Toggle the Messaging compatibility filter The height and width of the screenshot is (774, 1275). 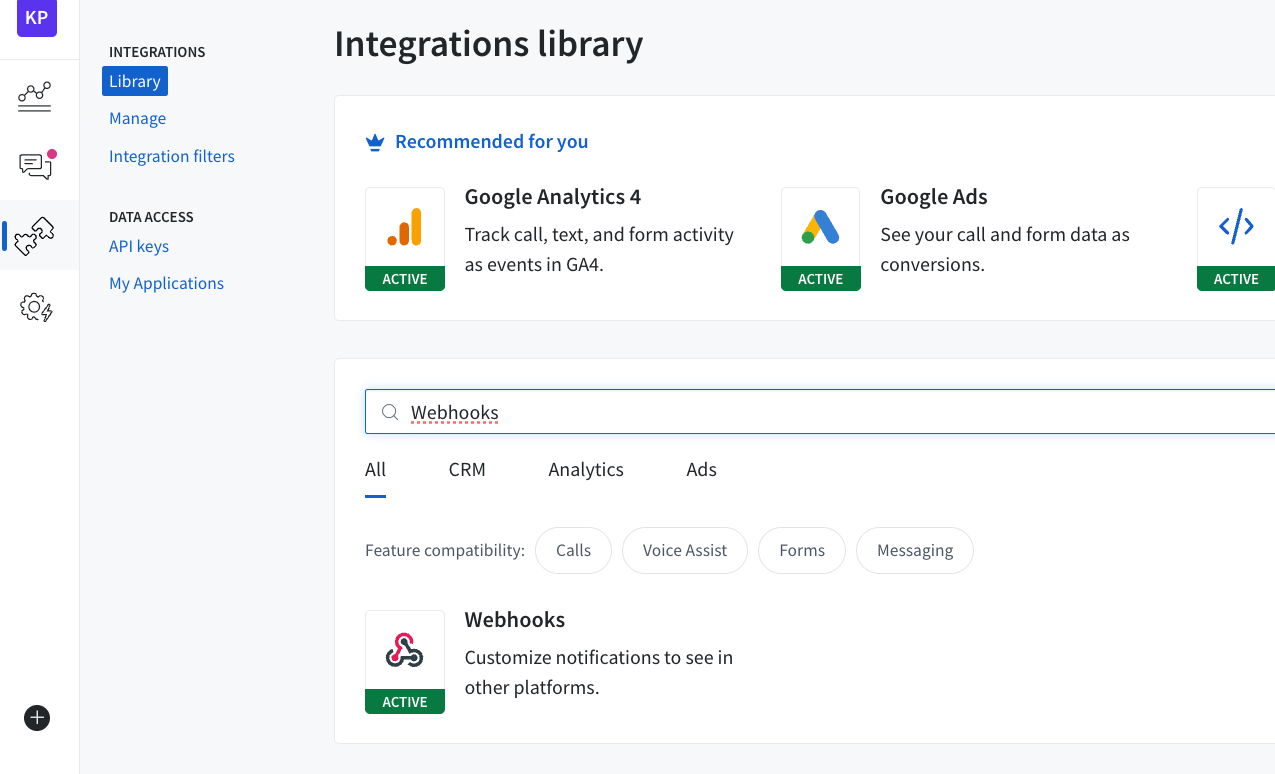pos(915,550)
